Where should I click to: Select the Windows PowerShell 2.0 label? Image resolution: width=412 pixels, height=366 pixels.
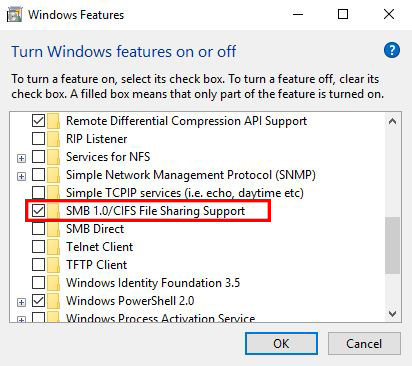click(130, 301)
